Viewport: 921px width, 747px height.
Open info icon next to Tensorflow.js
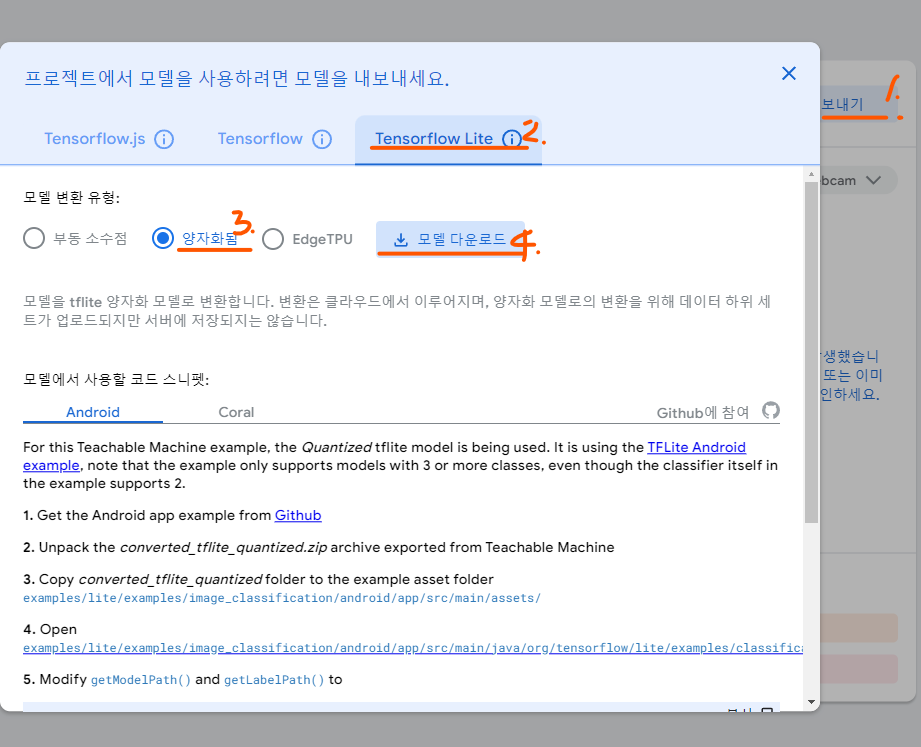click(164, 139)
